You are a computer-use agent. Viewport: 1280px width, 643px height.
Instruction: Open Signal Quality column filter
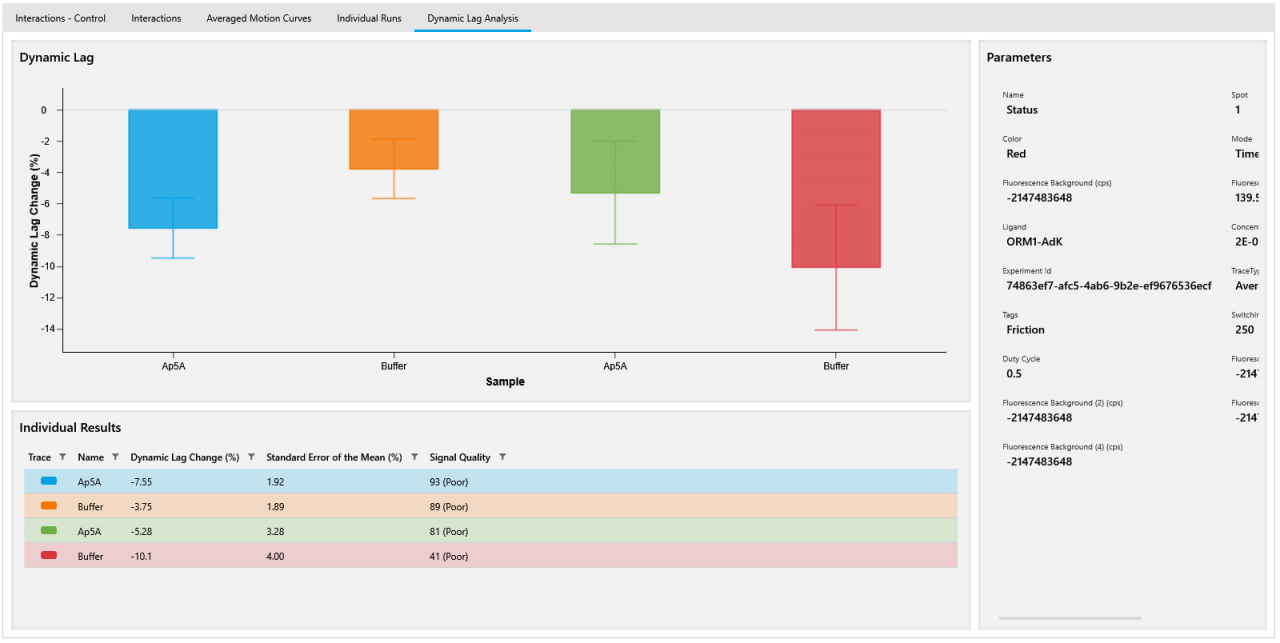click(x=502, y=457)
